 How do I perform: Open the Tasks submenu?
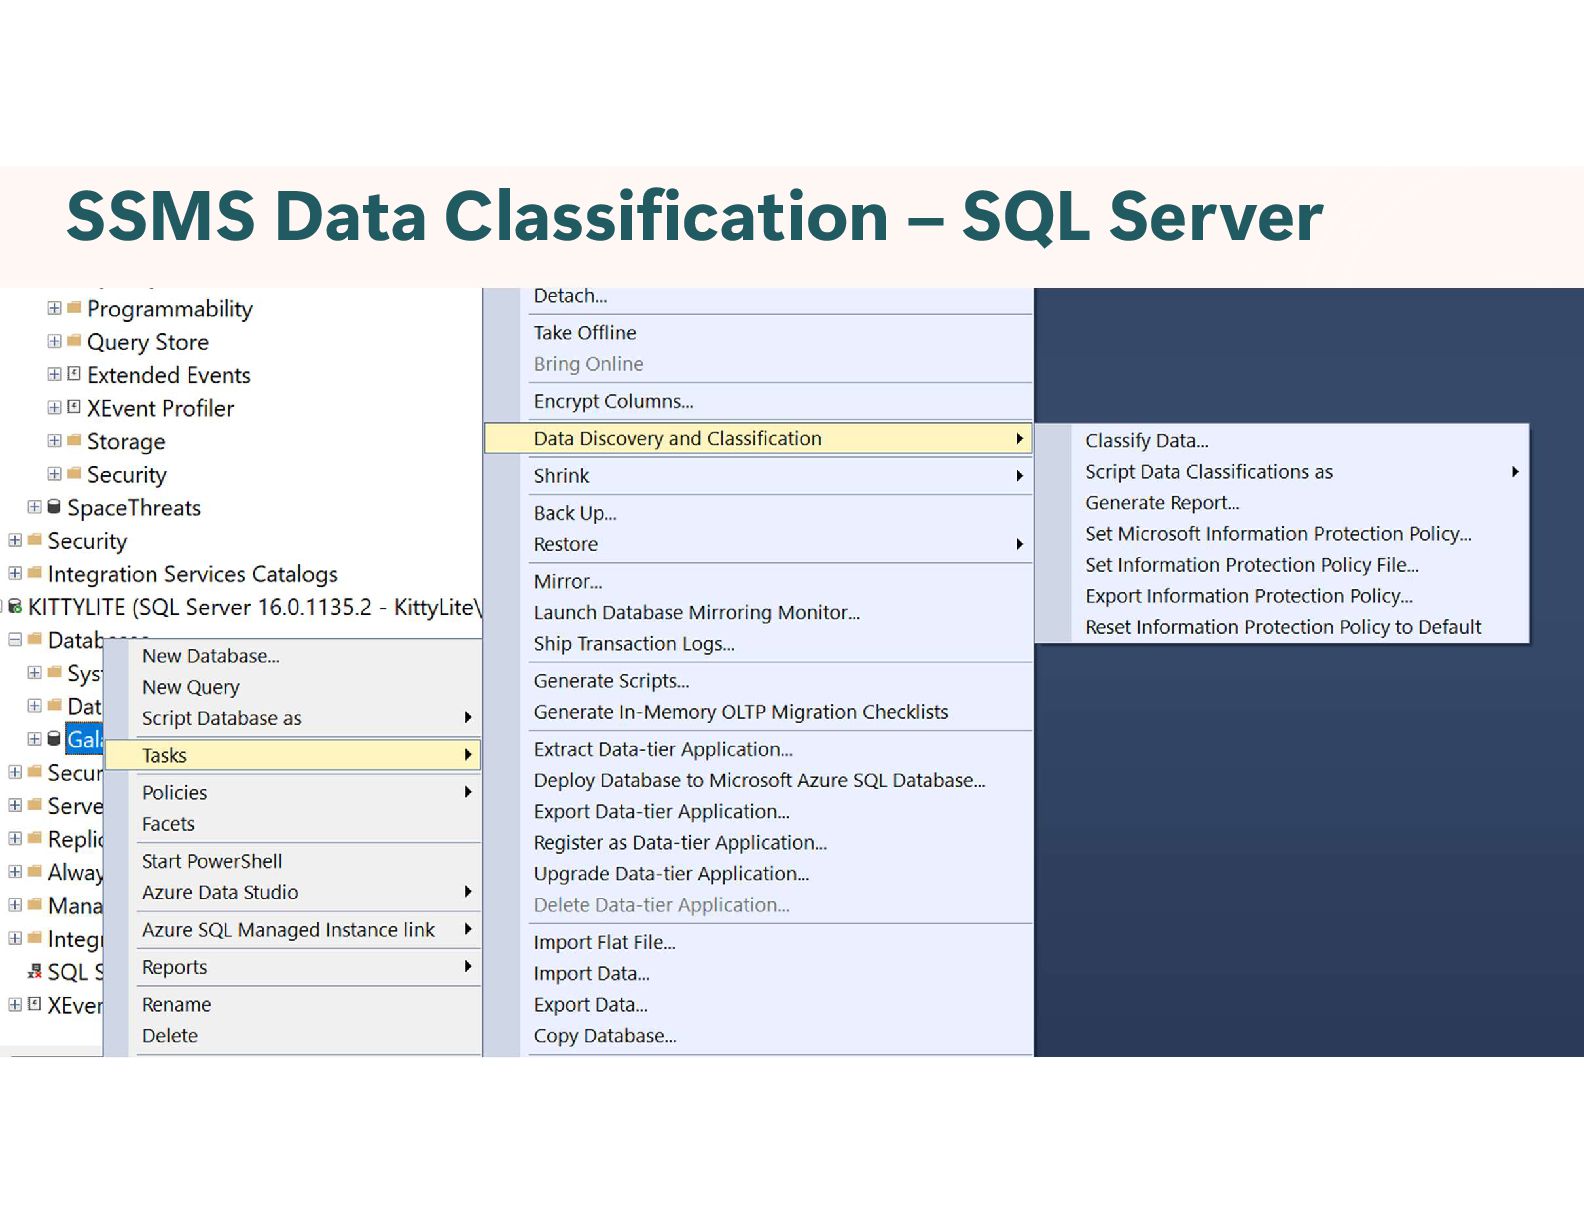tap(293, 755)
